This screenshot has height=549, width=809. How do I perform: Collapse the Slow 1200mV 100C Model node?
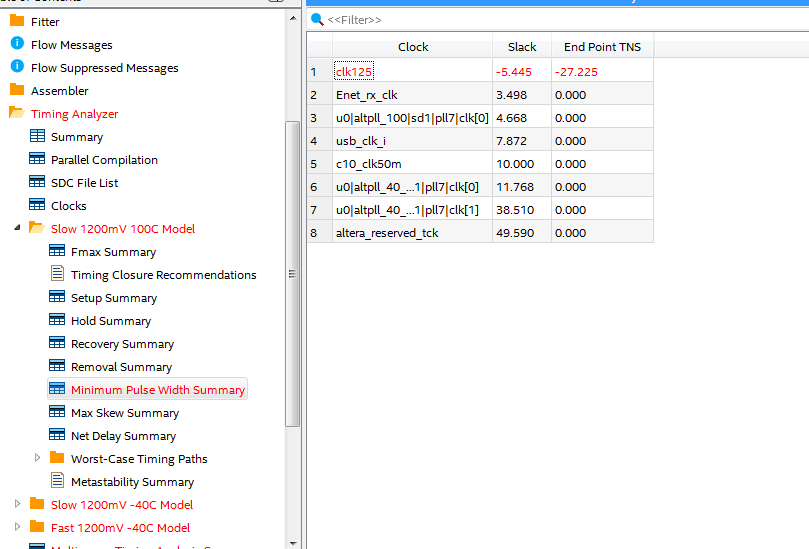(x=17, y=228)
